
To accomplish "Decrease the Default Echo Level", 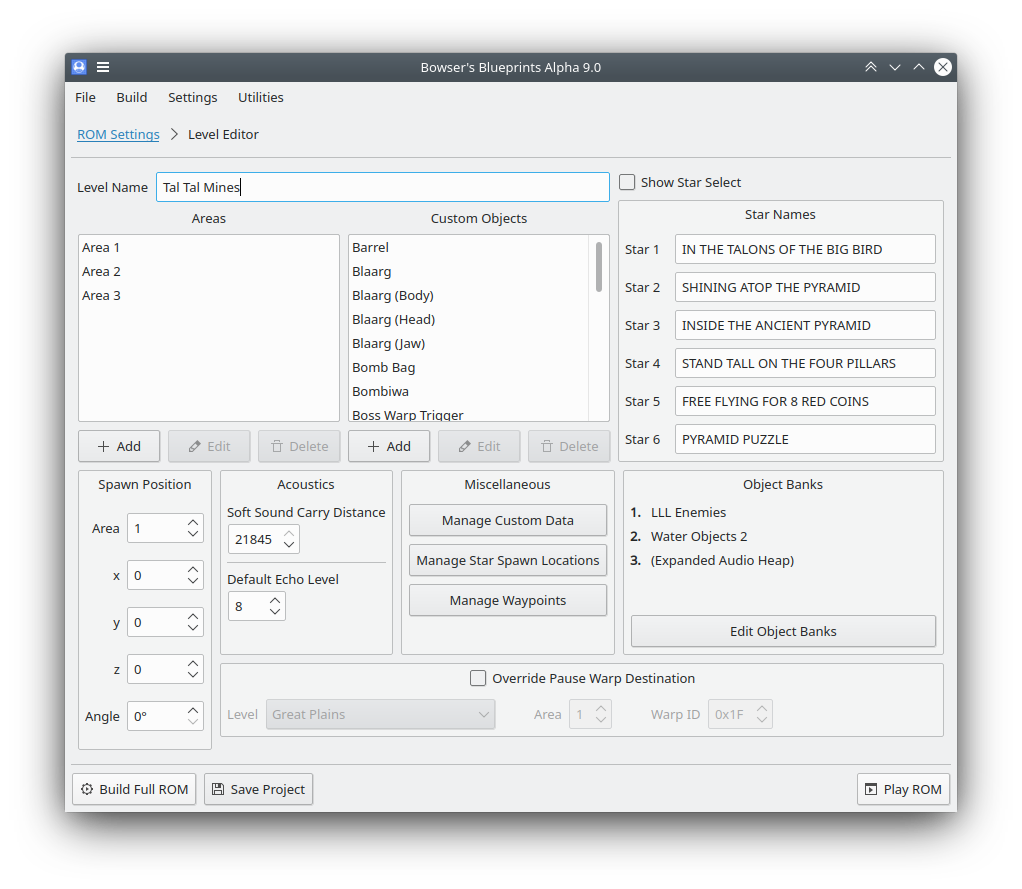I will (275, 612).
